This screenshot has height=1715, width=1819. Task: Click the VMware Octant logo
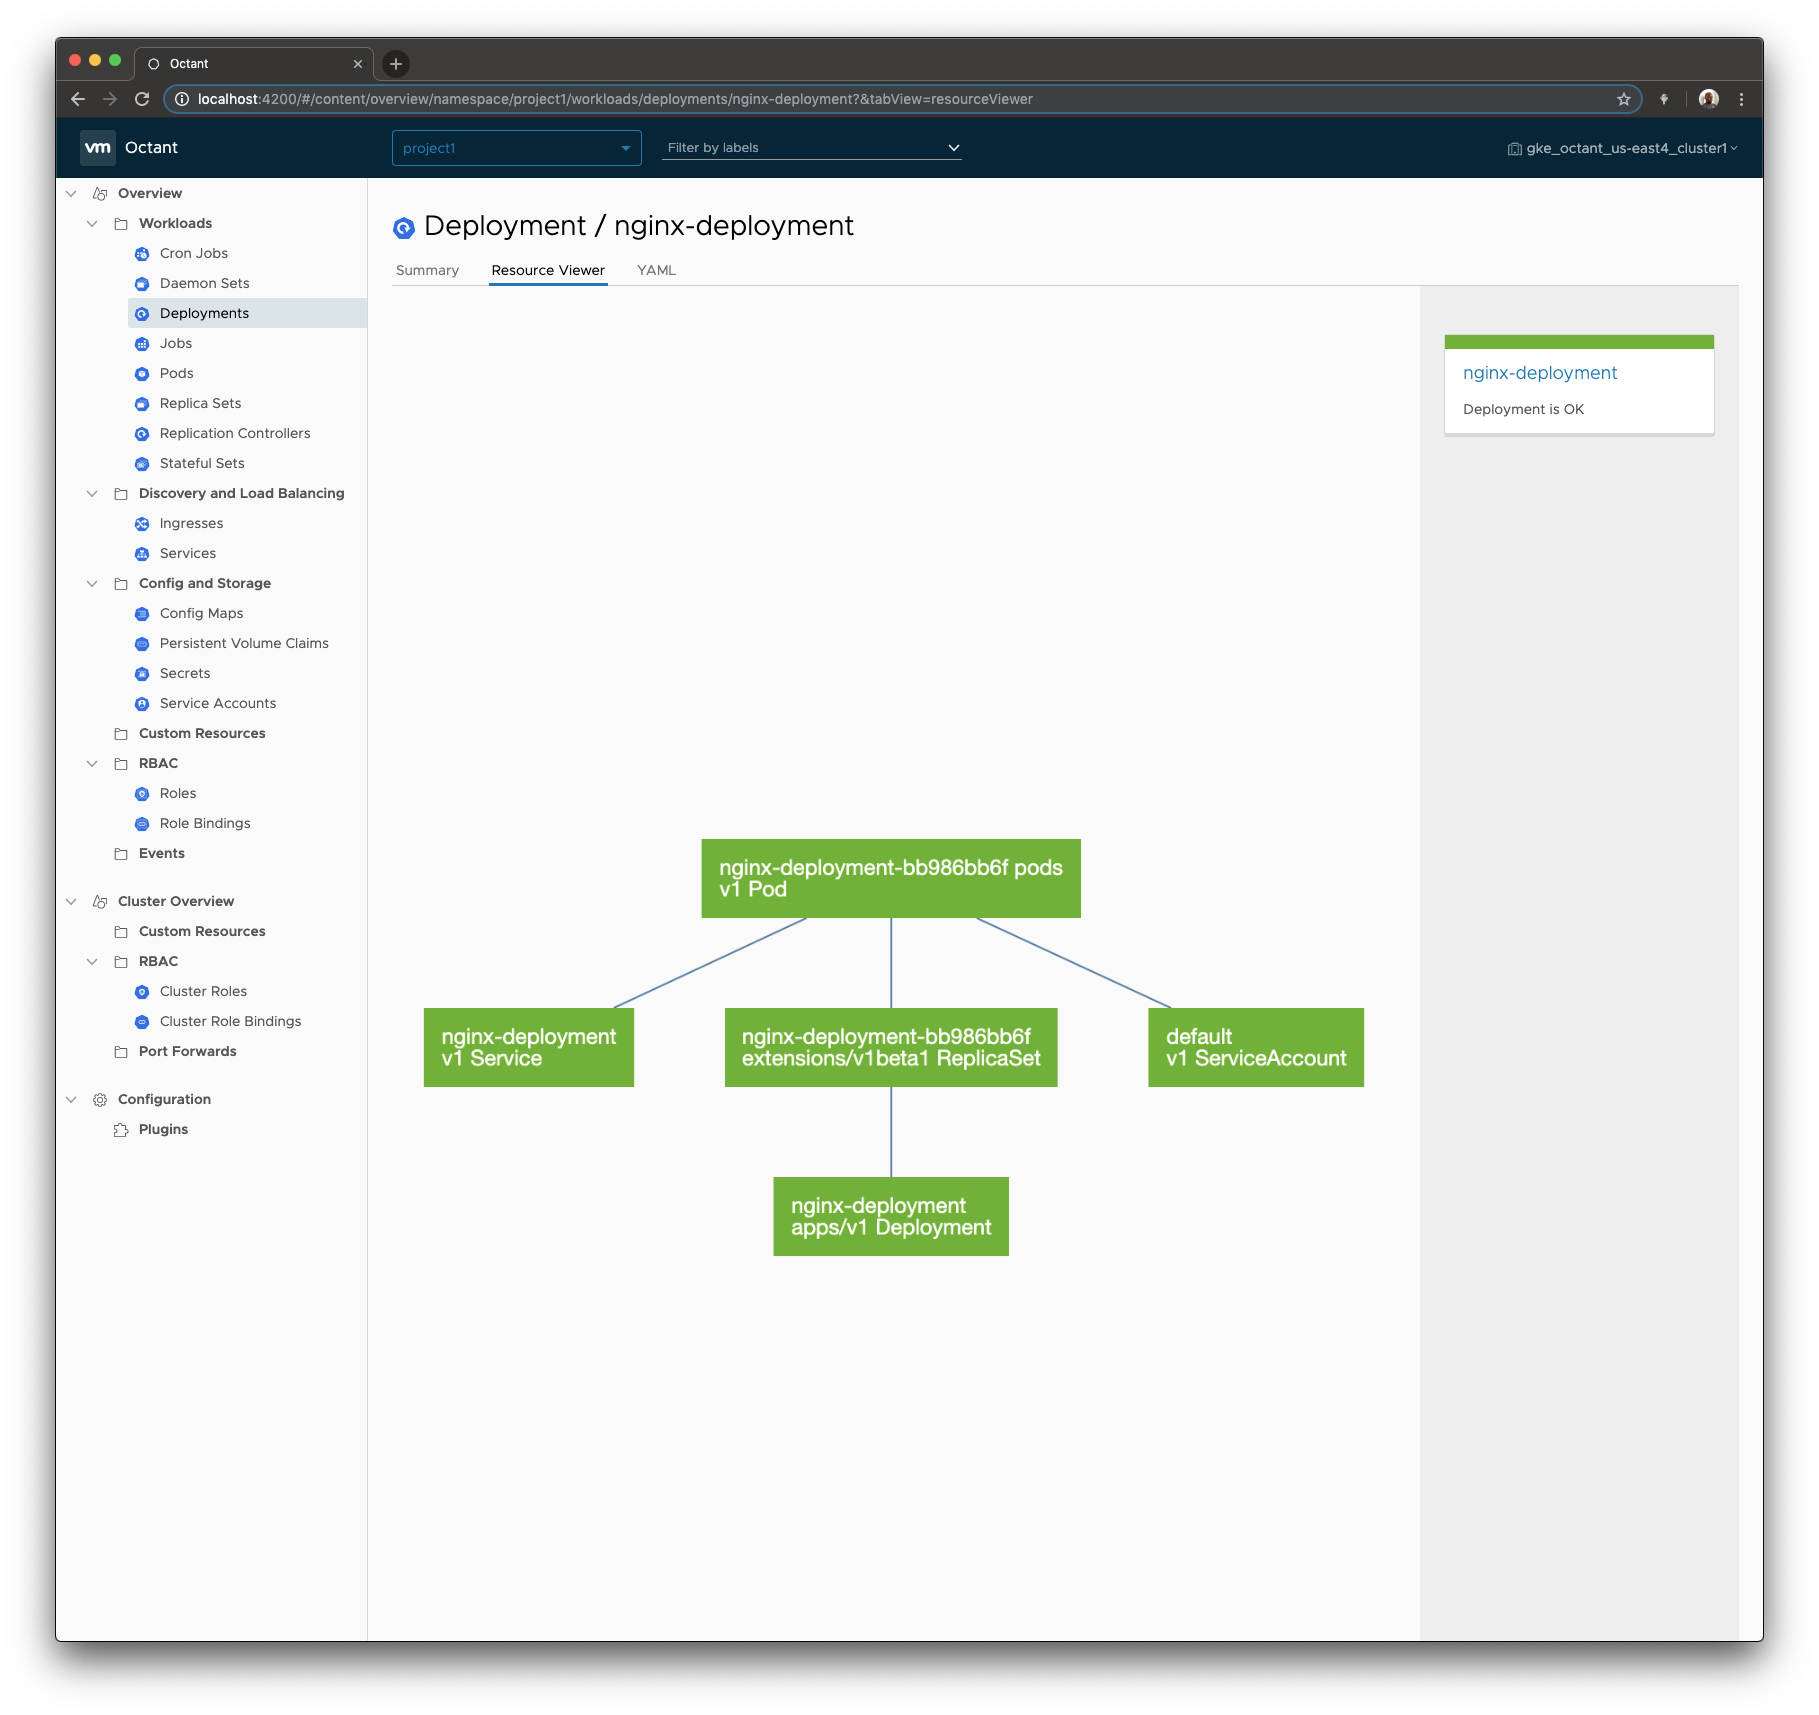tap(98, 147)
